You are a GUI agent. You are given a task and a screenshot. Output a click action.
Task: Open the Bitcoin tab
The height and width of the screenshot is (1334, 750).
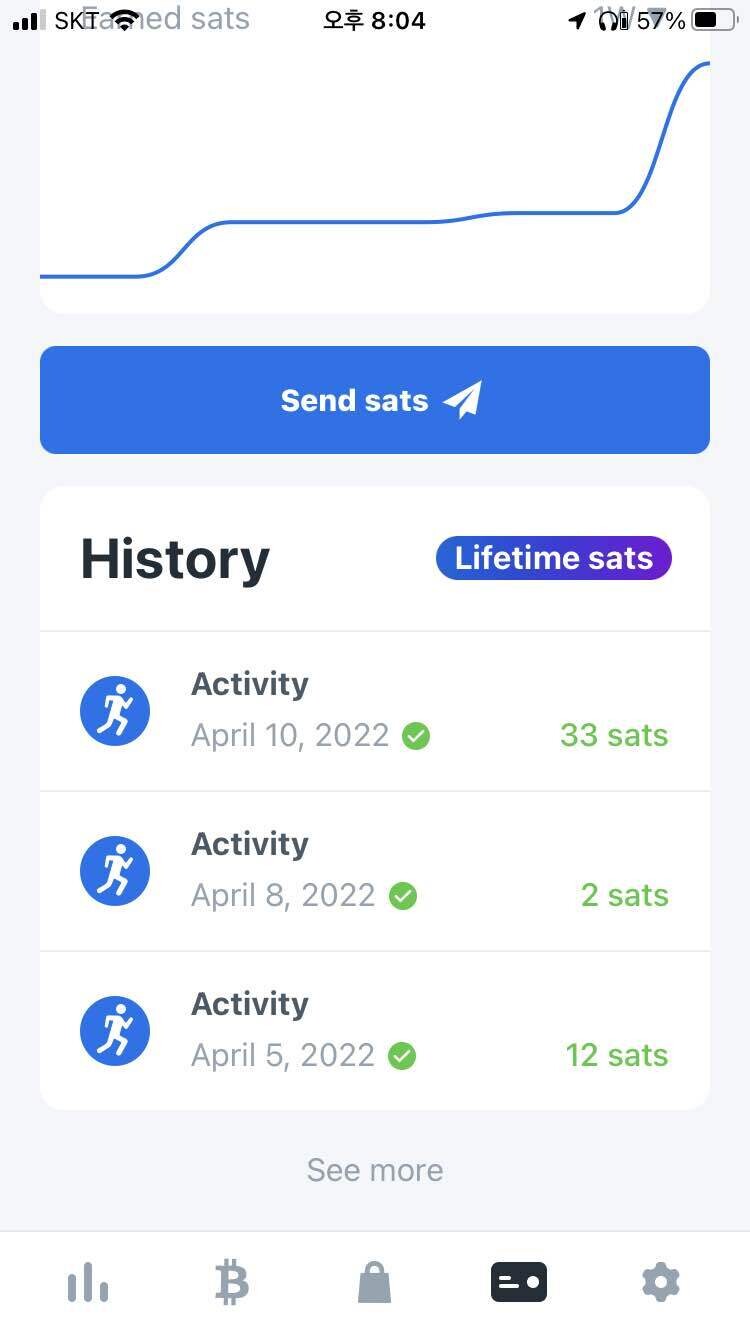pyautogui.click(x=231, y=1282)
